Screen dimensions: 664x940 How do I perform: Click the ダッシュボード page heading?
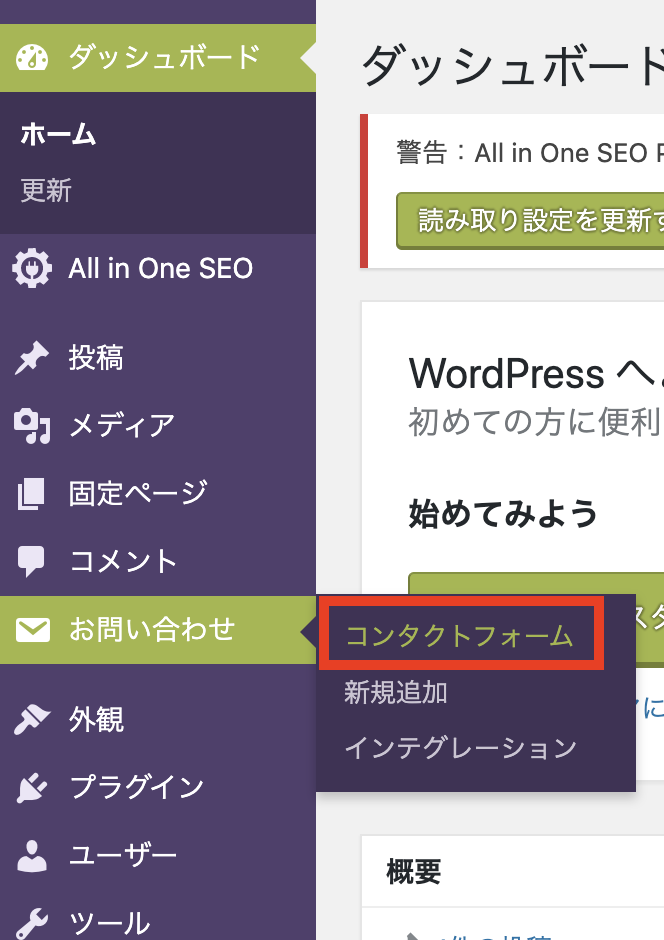click(513, 65)
